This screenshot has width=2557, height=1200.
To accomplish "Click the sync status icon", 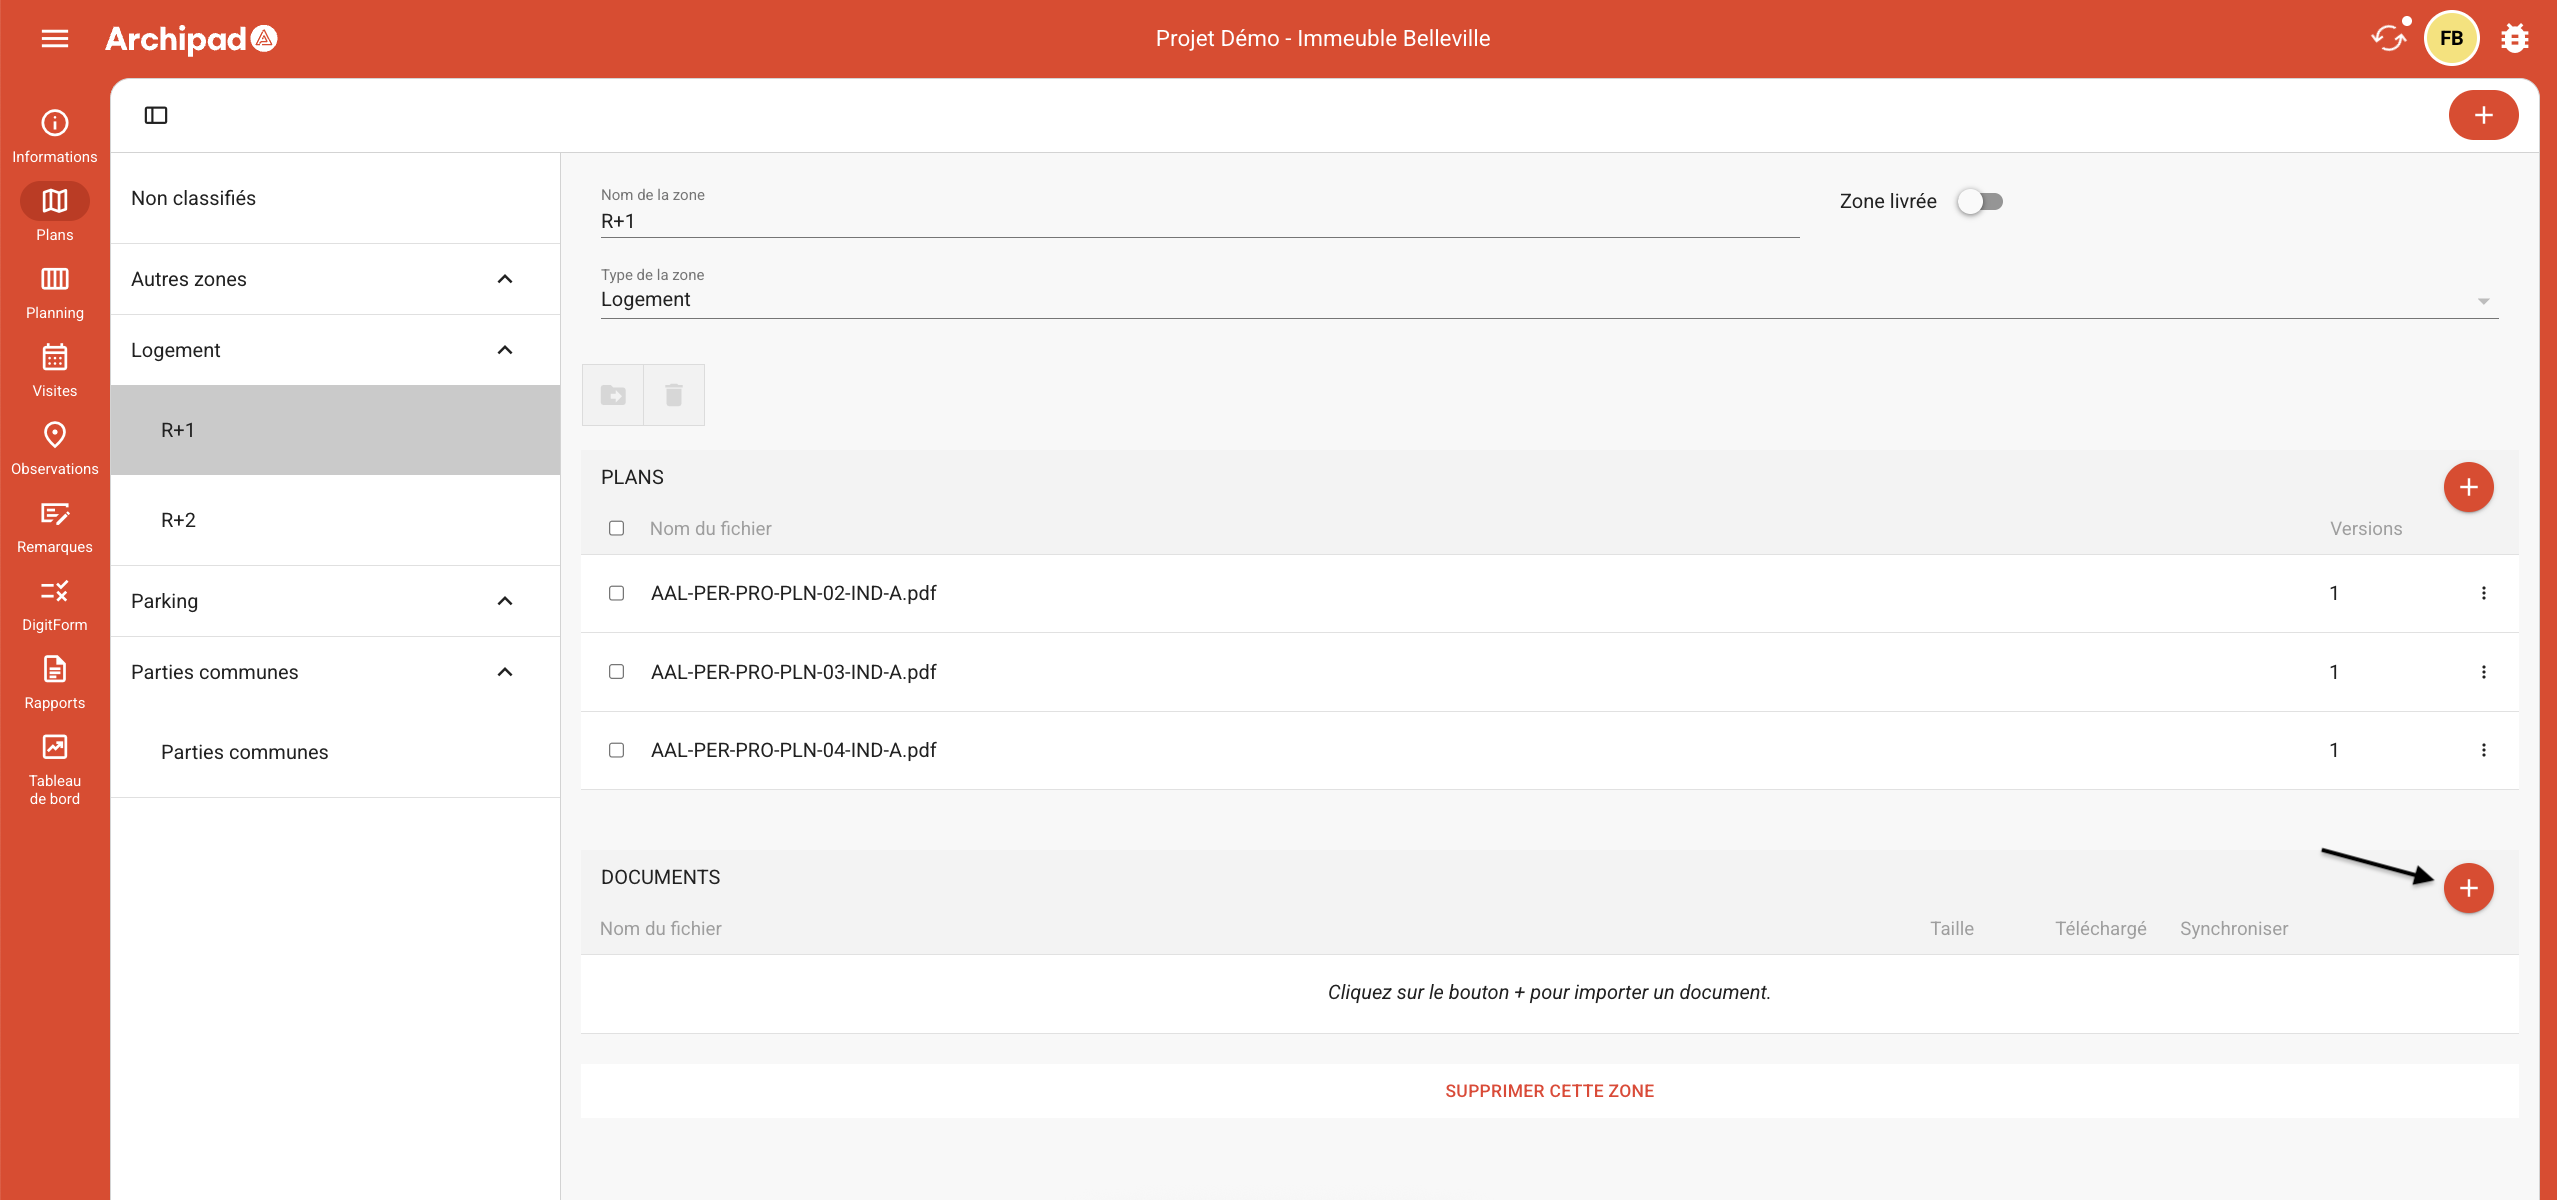I will coord(2388,38).
